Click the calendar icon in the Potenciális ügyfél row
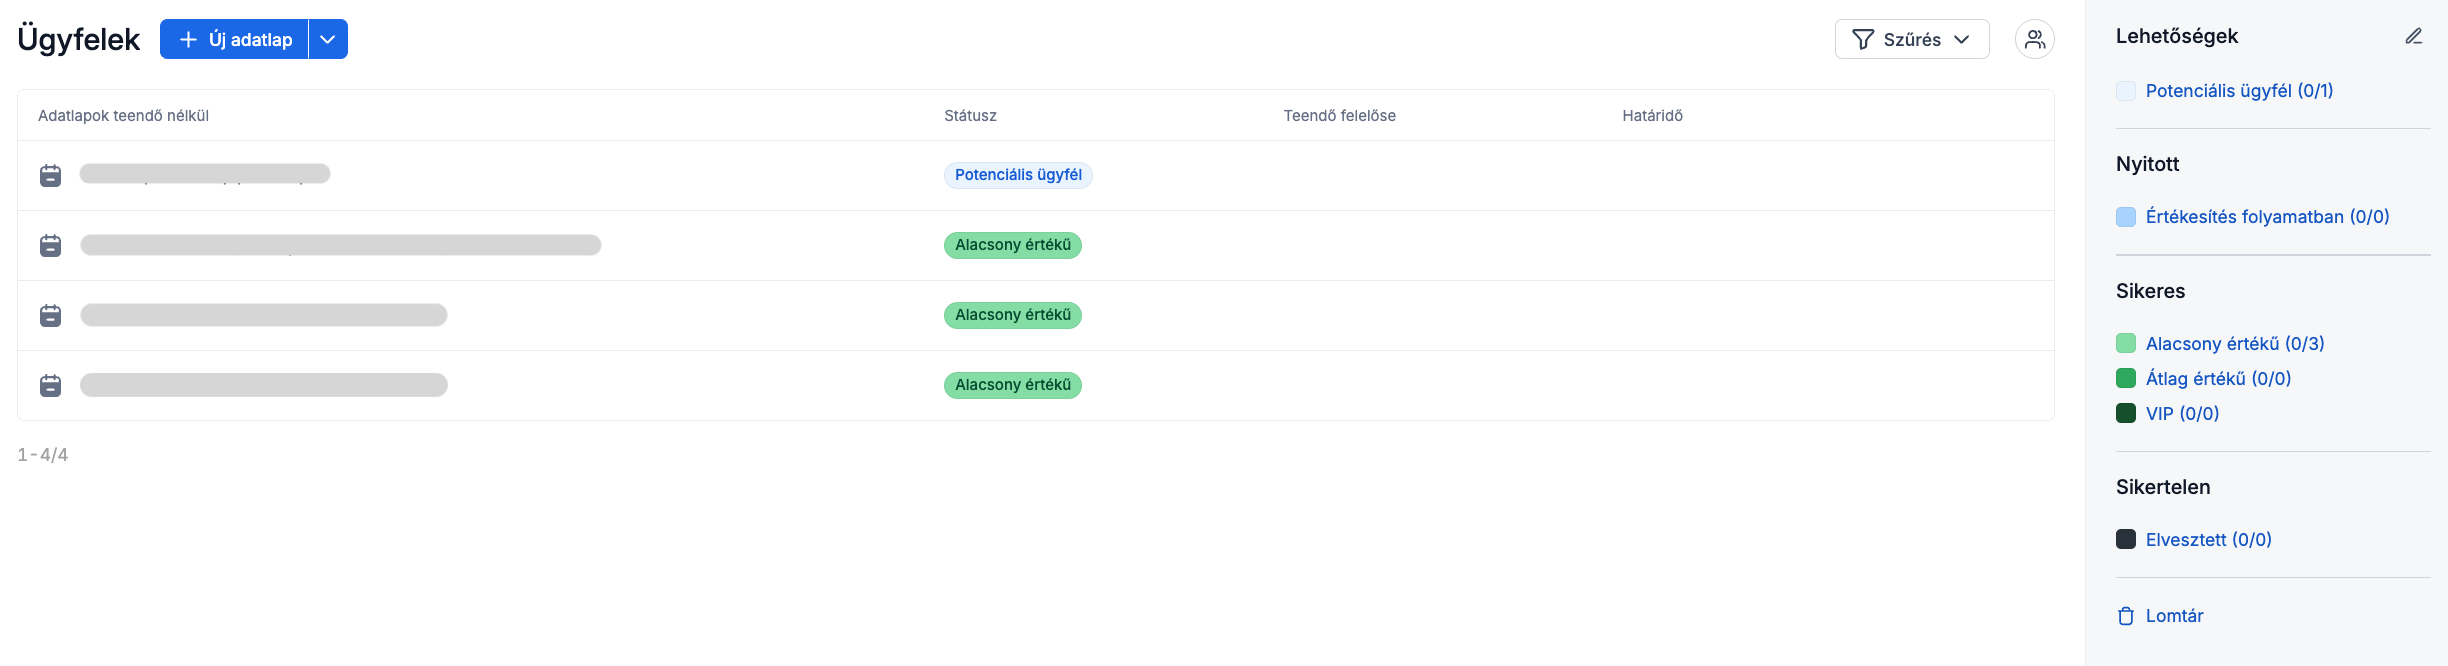 (50, 175)
